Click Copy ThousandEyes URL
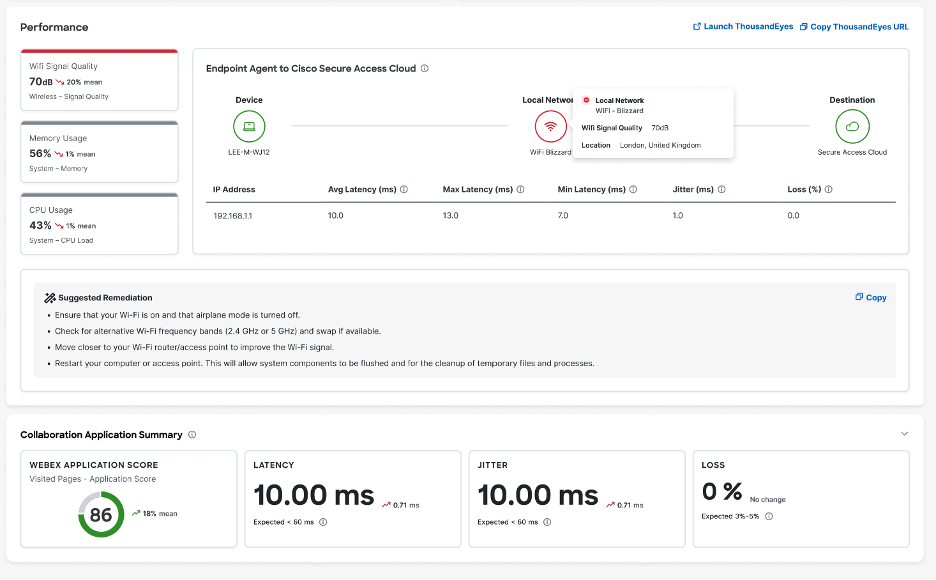Viewport: 936px width, 580px height. pyautogui.click(x=854, y=27)
